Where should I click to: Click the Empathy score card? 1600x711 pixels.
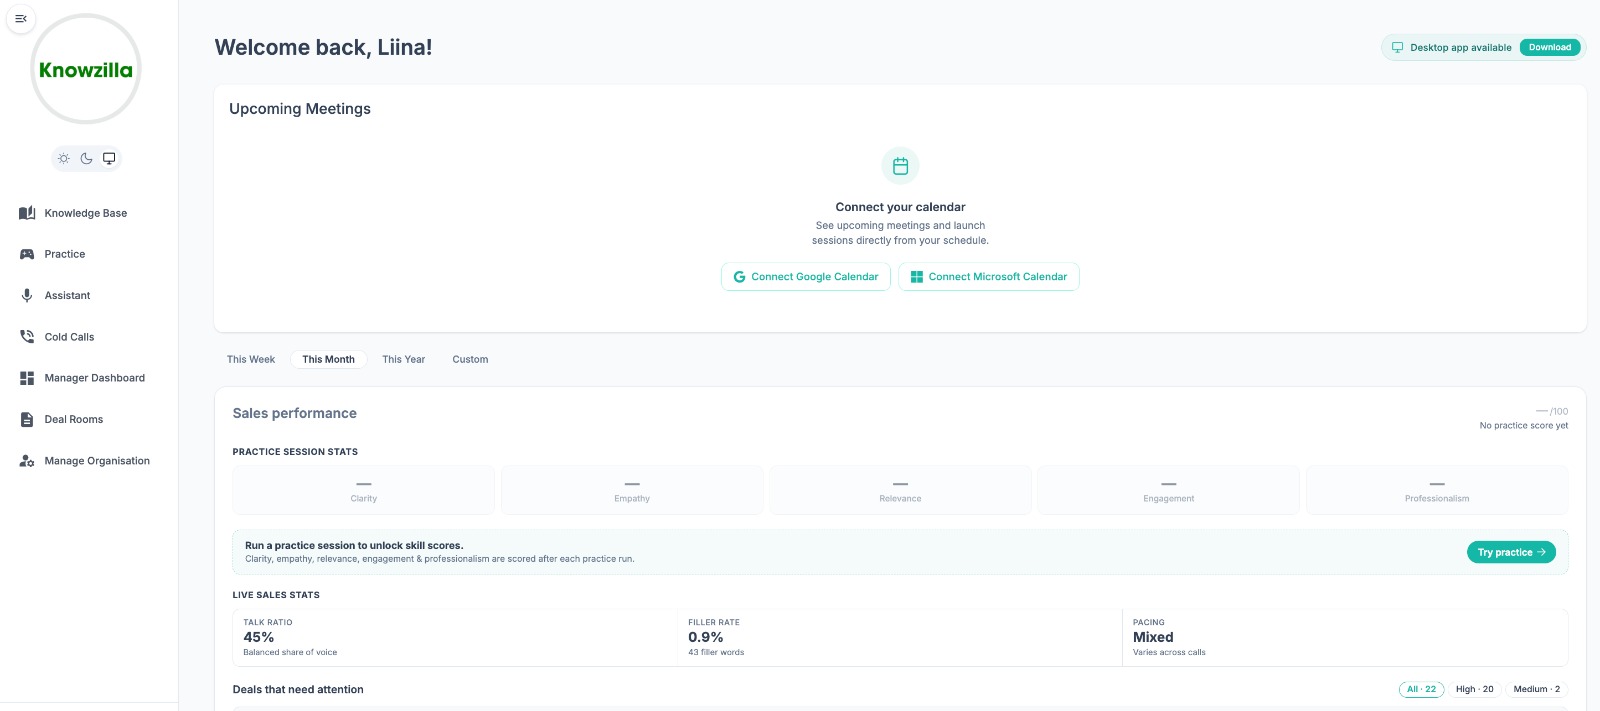(x=632, y=490)
